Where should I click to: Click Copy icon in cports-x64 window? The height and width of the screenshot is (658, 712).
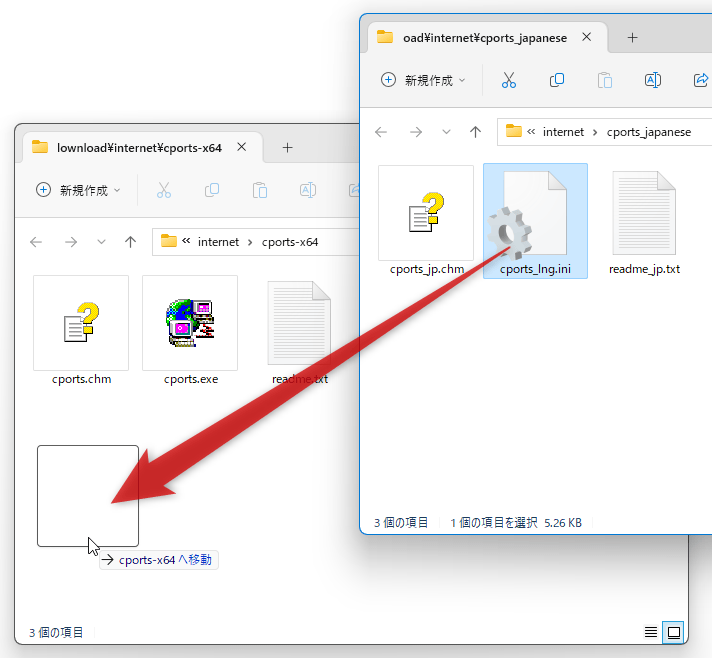point(212,190)
